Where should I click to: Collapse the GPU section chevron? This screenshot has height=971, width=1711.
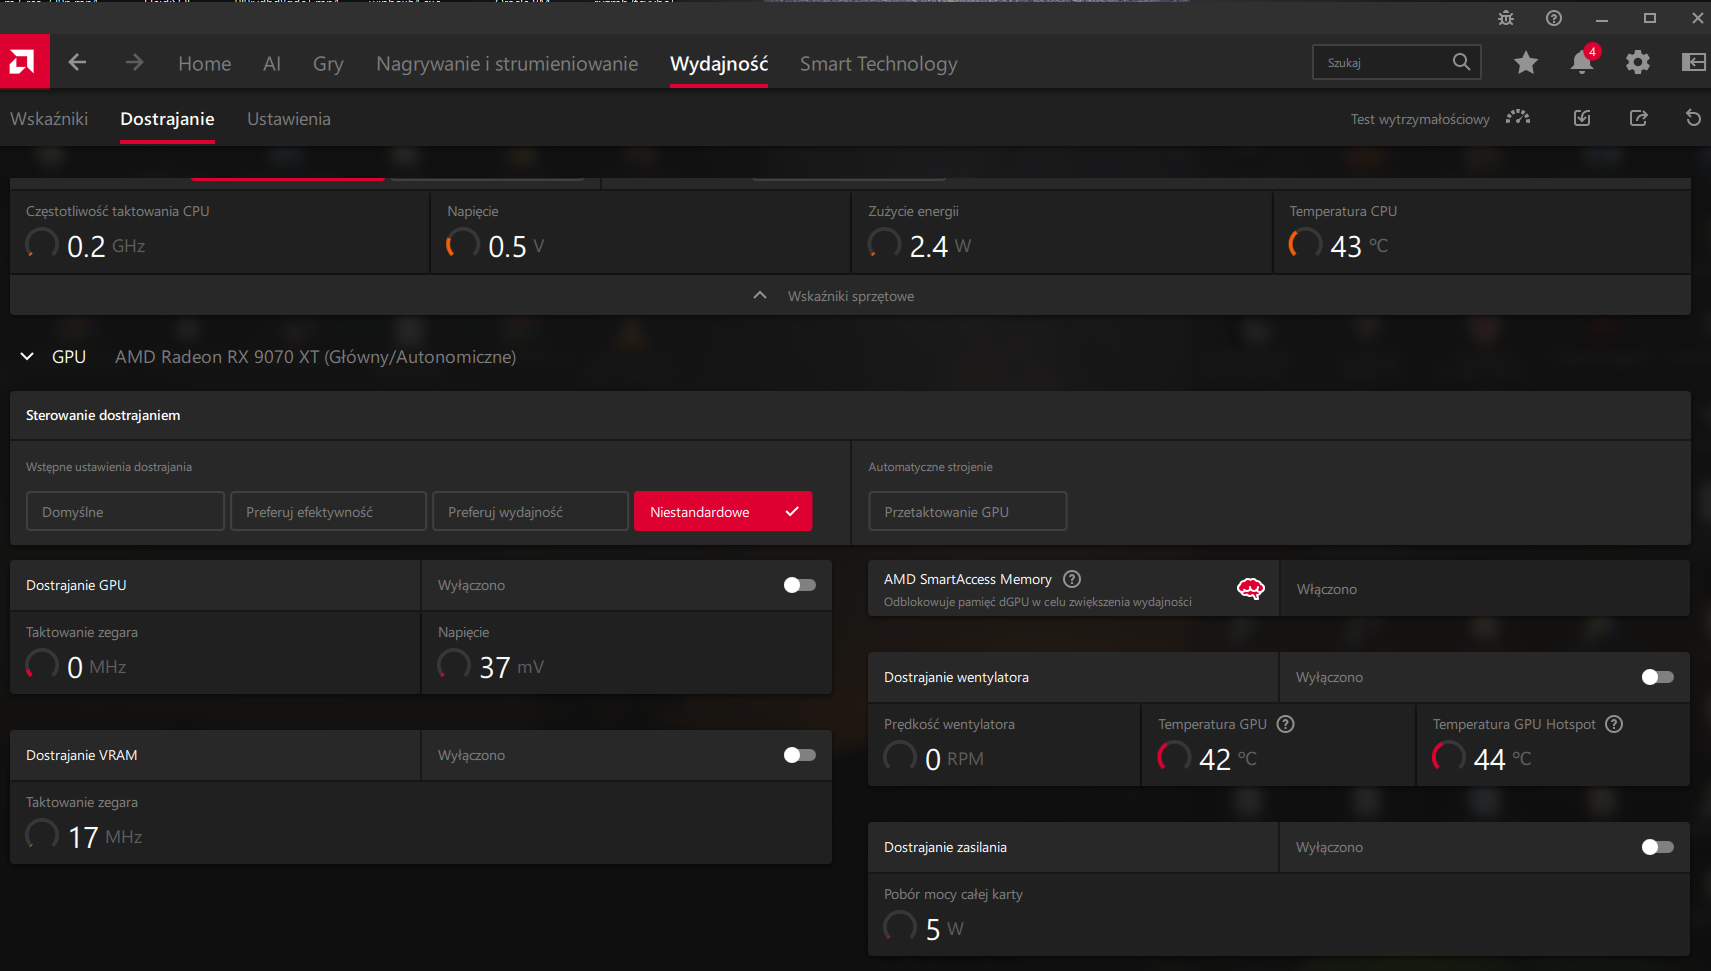point(27,357)
